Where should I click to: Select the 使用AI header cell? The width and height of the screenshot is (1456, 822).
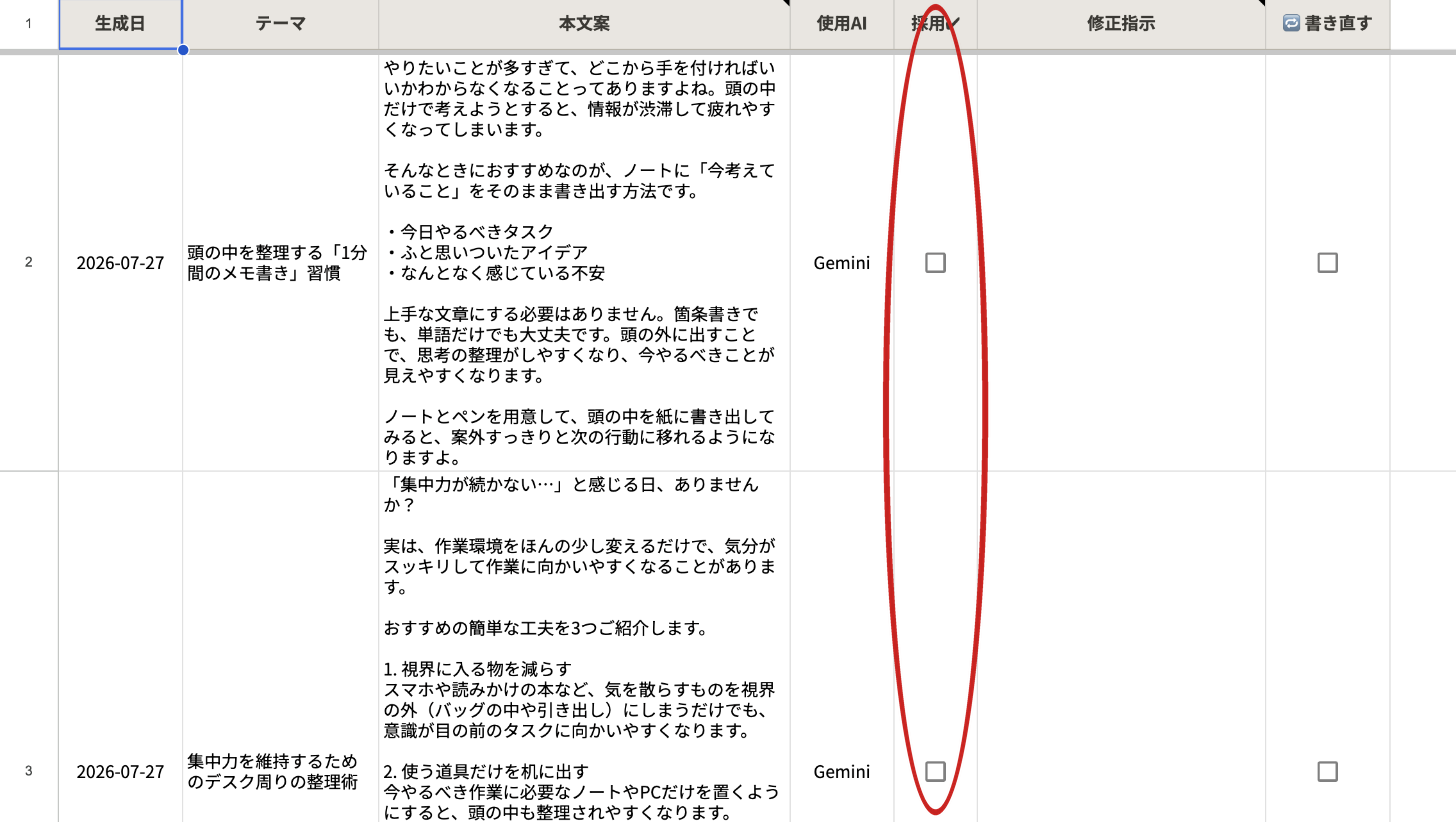(x=842, y=23)
